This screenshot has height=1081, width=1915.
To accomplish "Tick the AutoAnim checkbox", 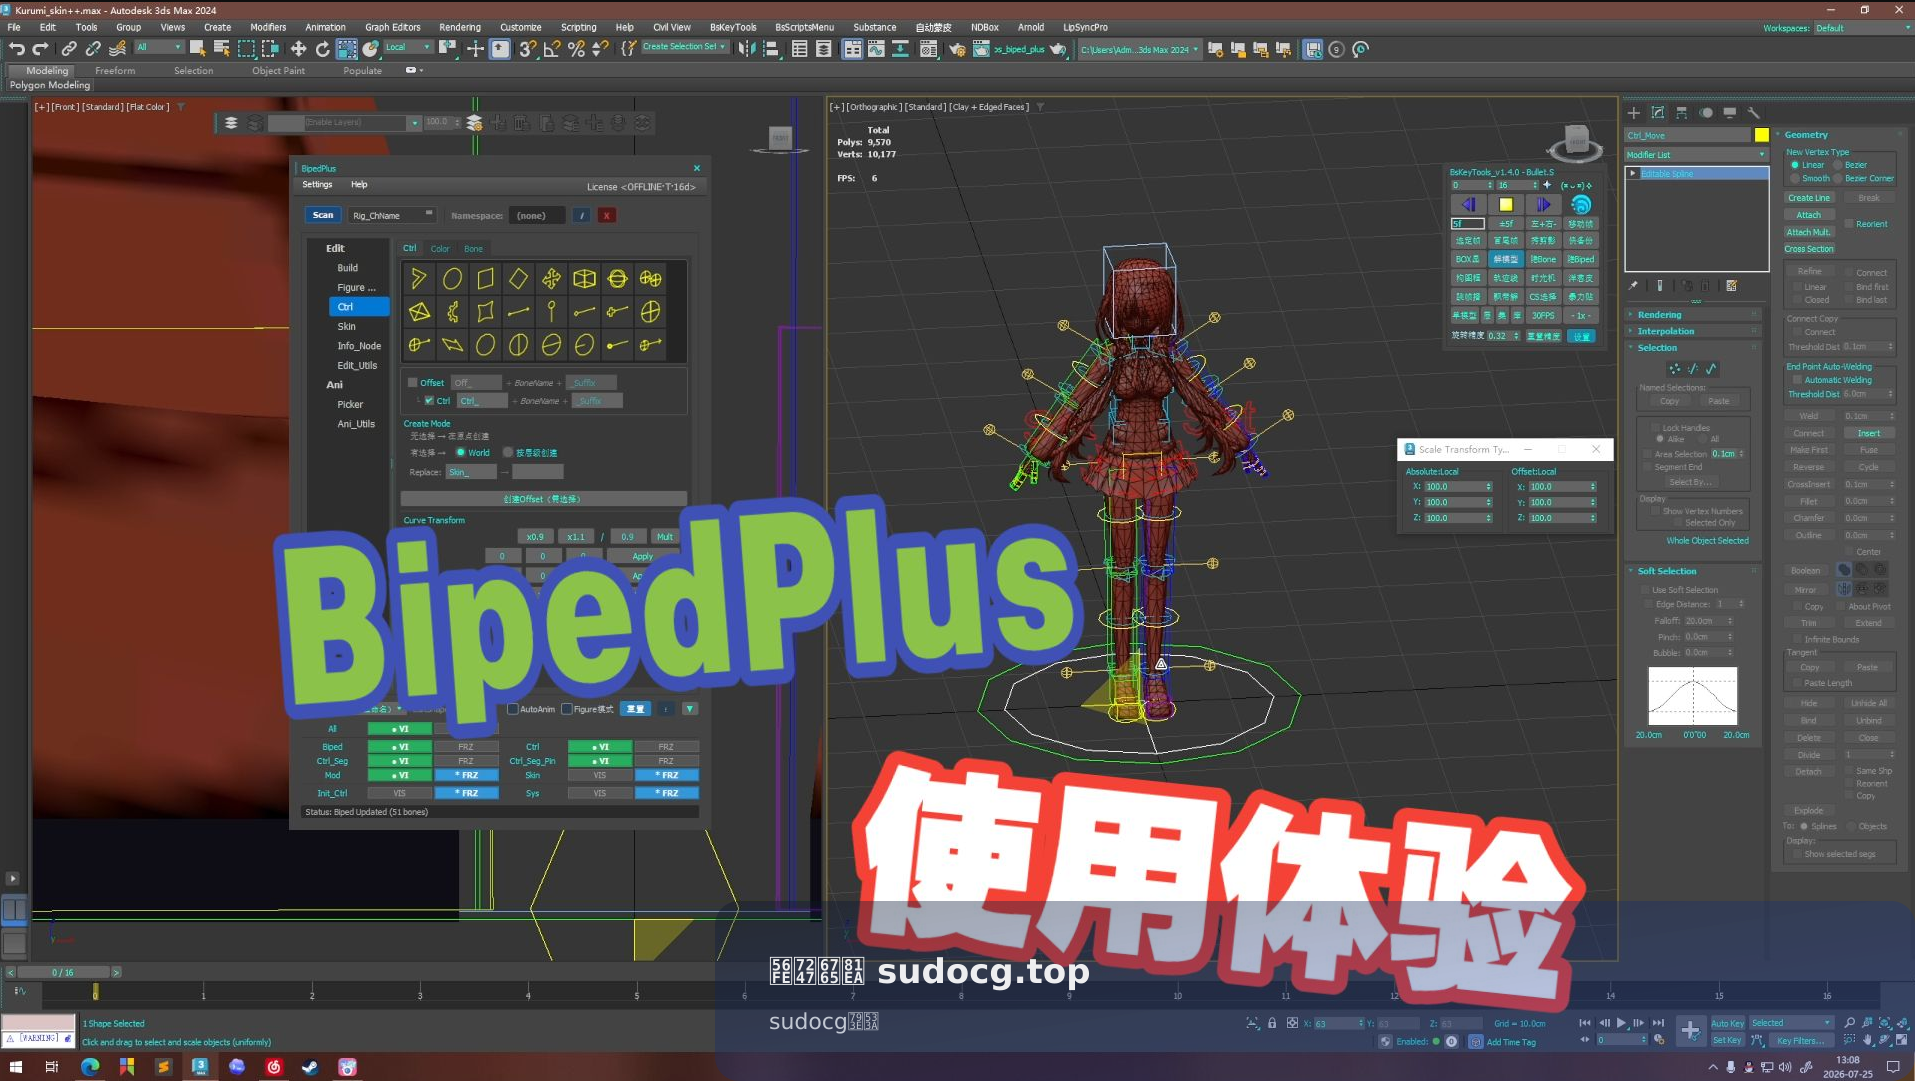I will 513,709.
